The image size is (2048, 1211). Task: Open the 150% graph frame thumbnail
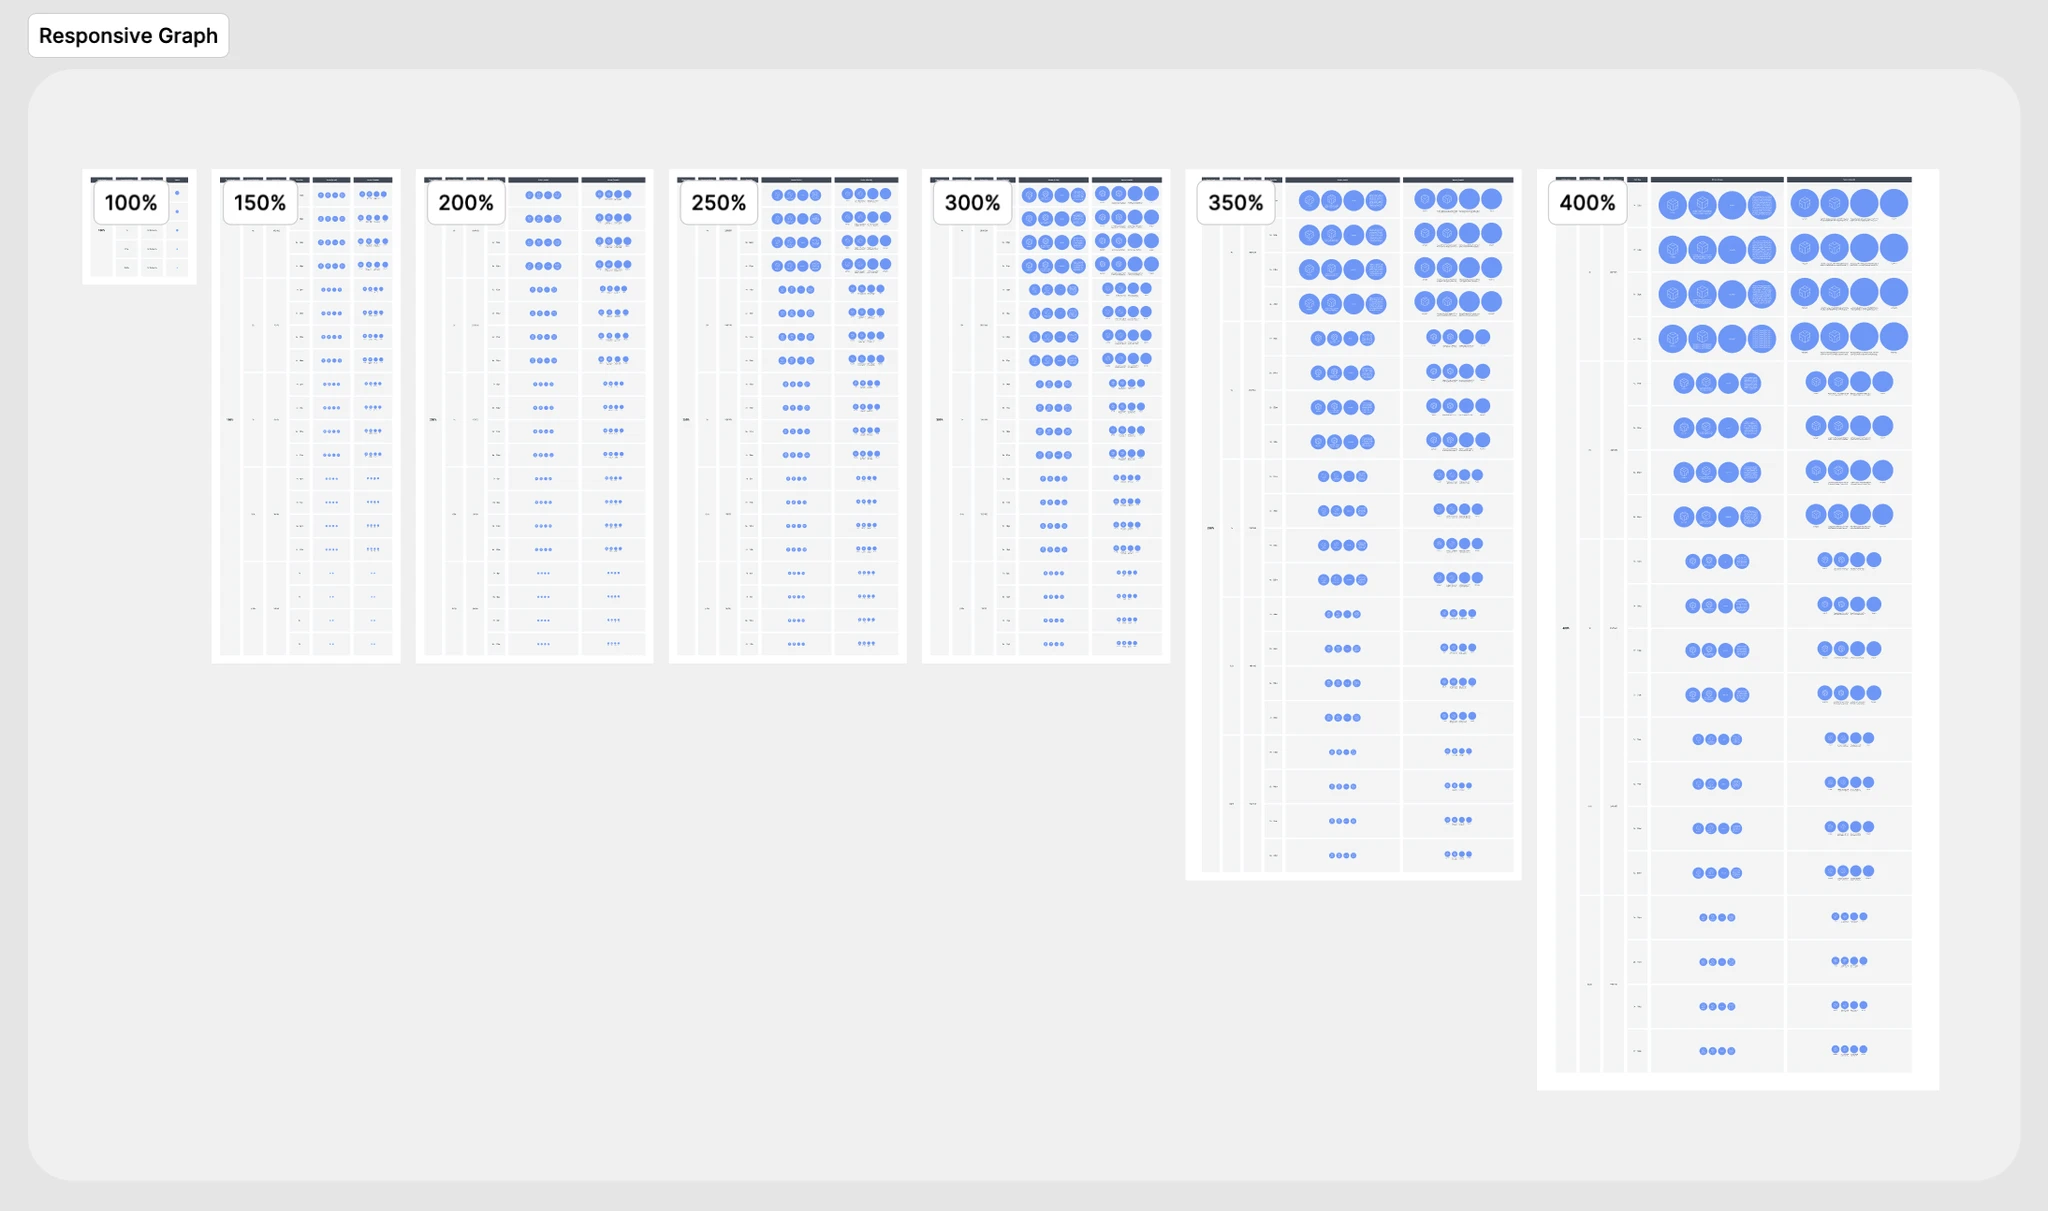306,416
